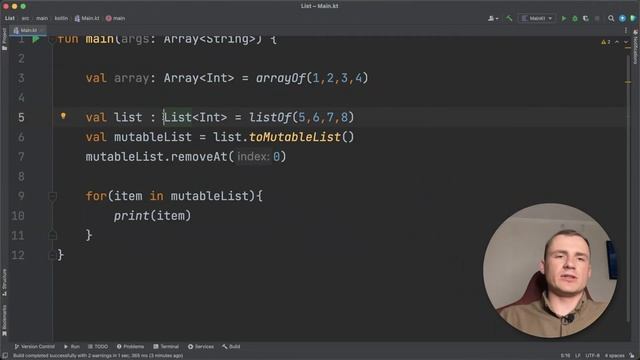Open the Terminal tool window
Screen dimensions: 640x360
166,347
